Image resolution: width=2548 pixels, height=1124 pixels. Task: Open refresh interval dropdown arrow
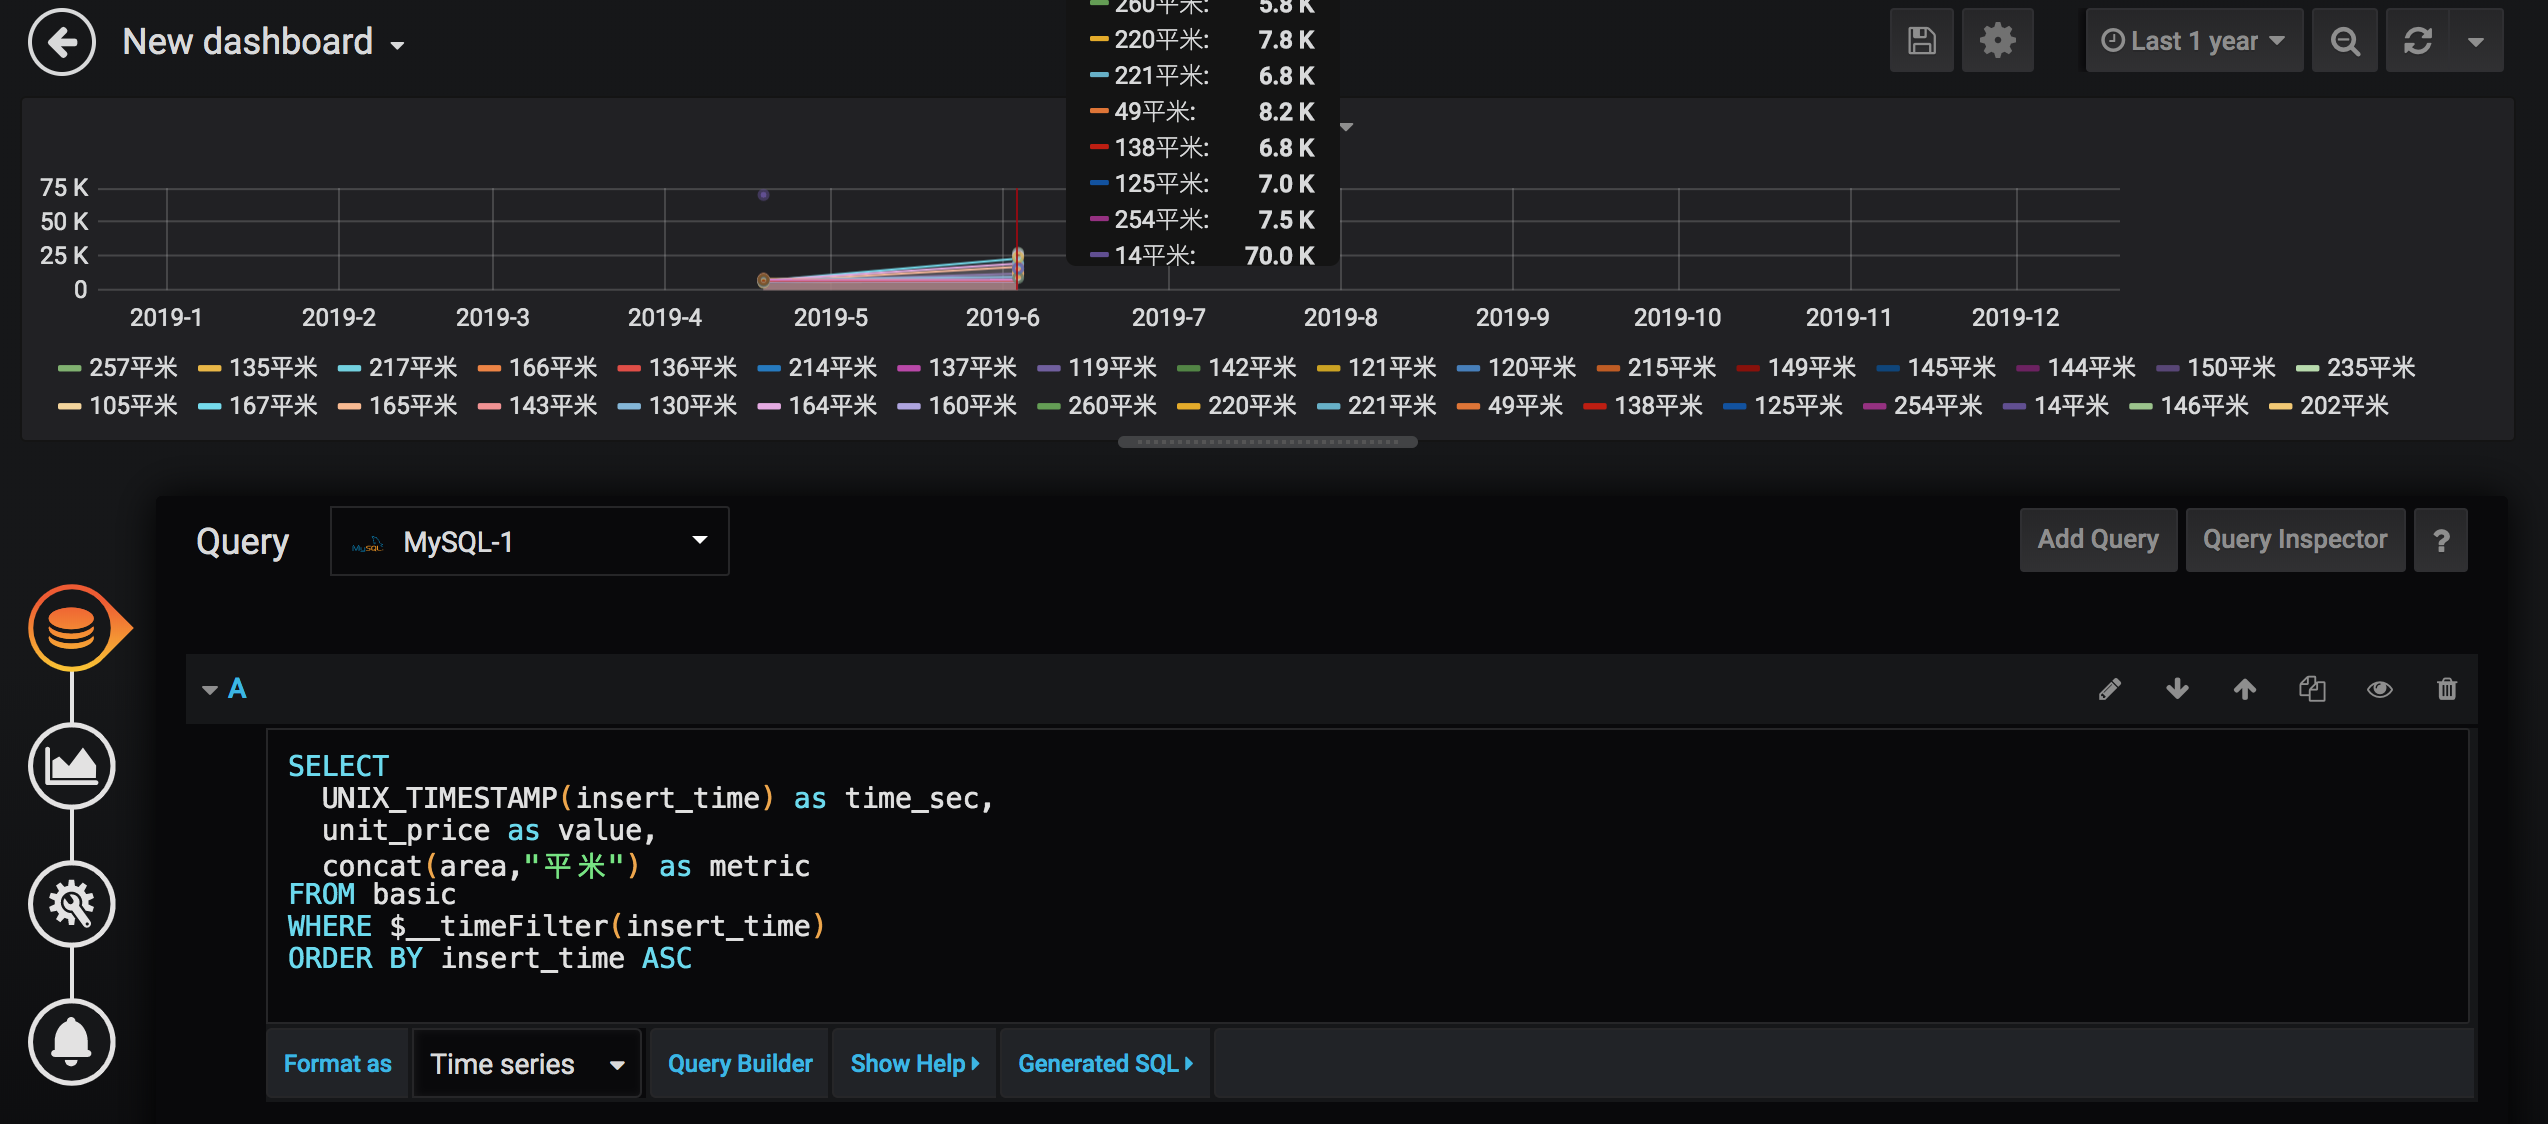(x=2476, y=41)
